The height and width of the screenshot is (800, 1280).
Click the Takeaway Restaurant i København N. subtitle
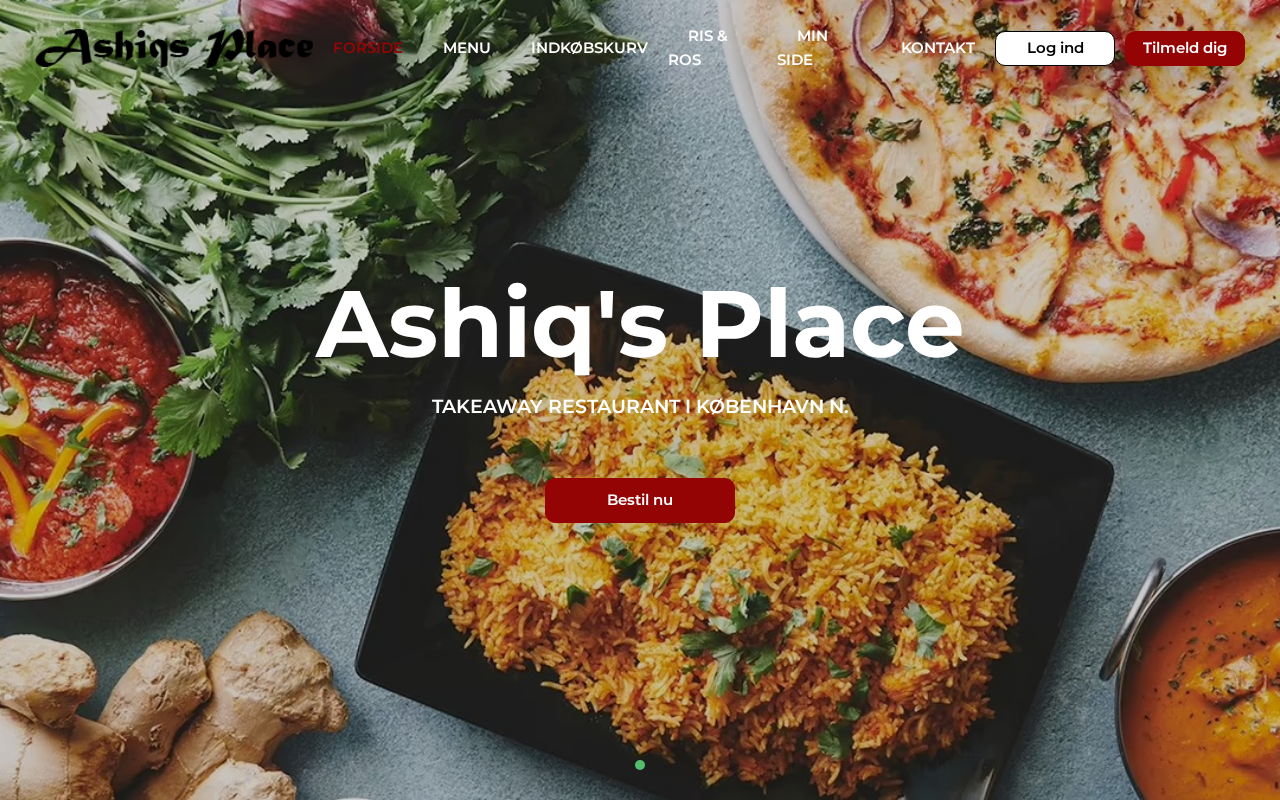tap(640, 407)
